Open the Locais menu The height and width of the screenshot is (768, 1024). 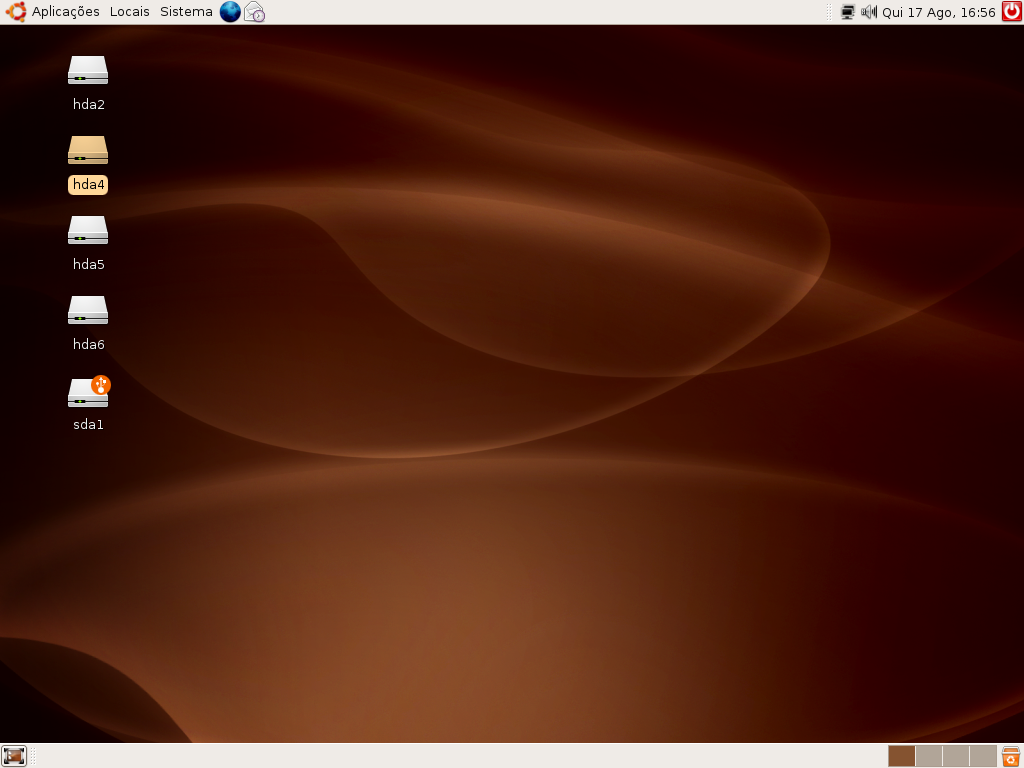(x=129, y=12)
